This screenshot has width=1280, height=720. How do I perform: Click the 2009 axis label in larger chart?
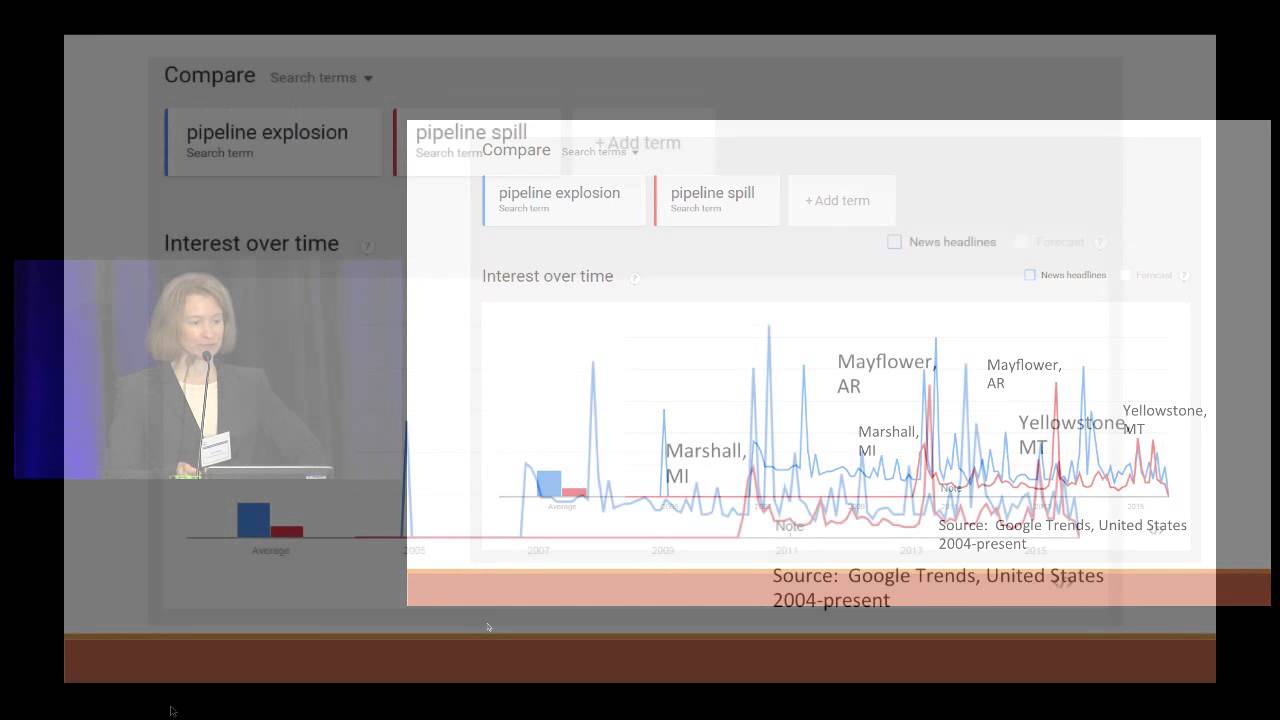tap(663, 551)
